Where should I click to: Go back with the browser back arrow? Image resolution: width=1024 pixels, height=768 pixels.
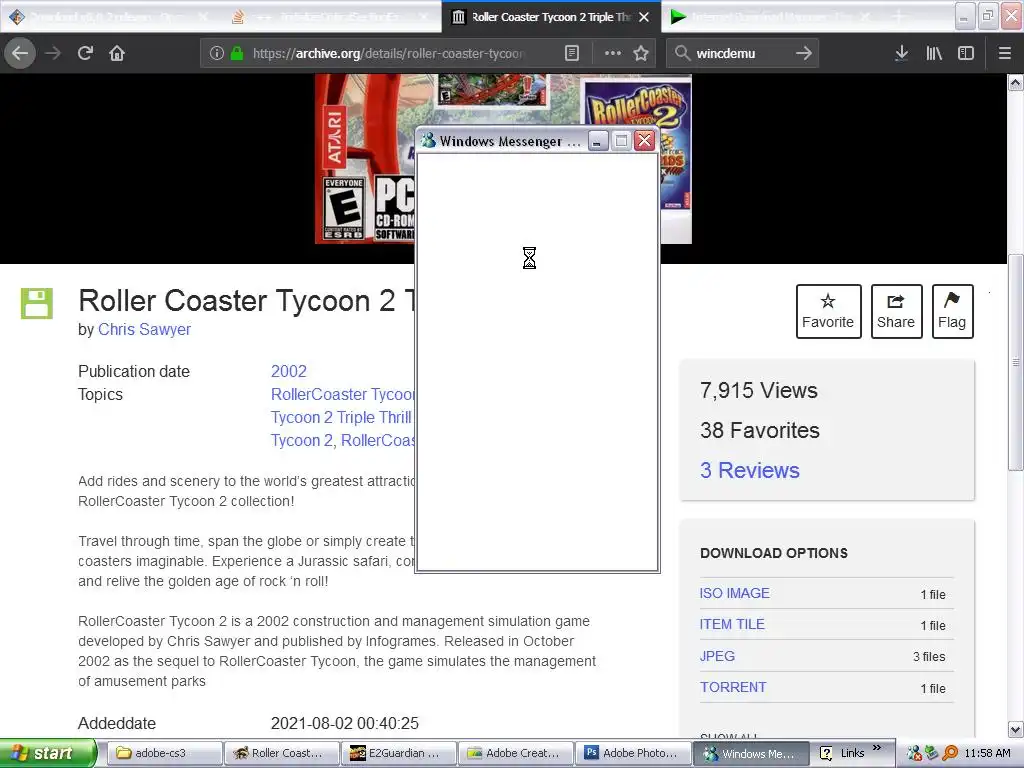[x=20, y=54]
